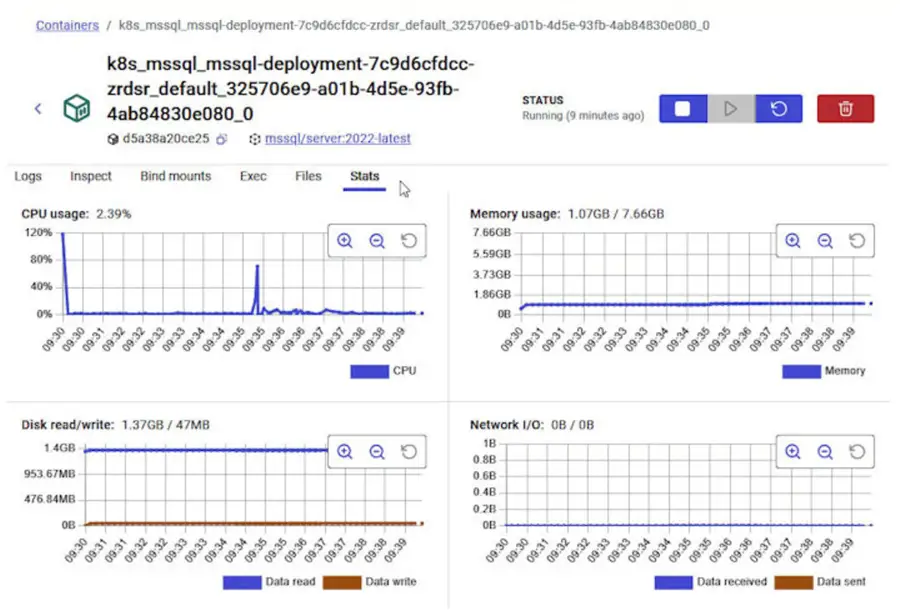Reset zoom on the Memory usage chart

tap(857, 240)
